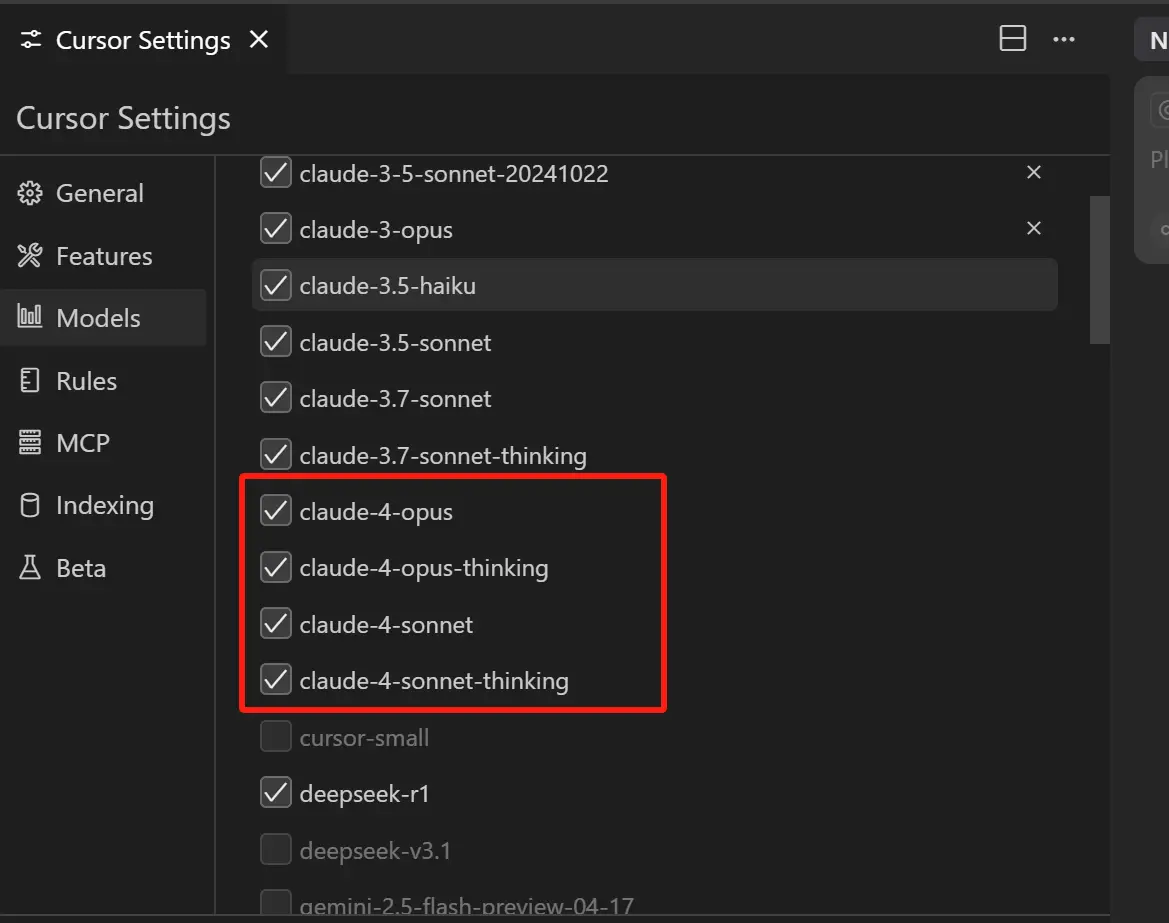Show the Beta settings section
1169x923 pixels.
[x=104, y=568]
